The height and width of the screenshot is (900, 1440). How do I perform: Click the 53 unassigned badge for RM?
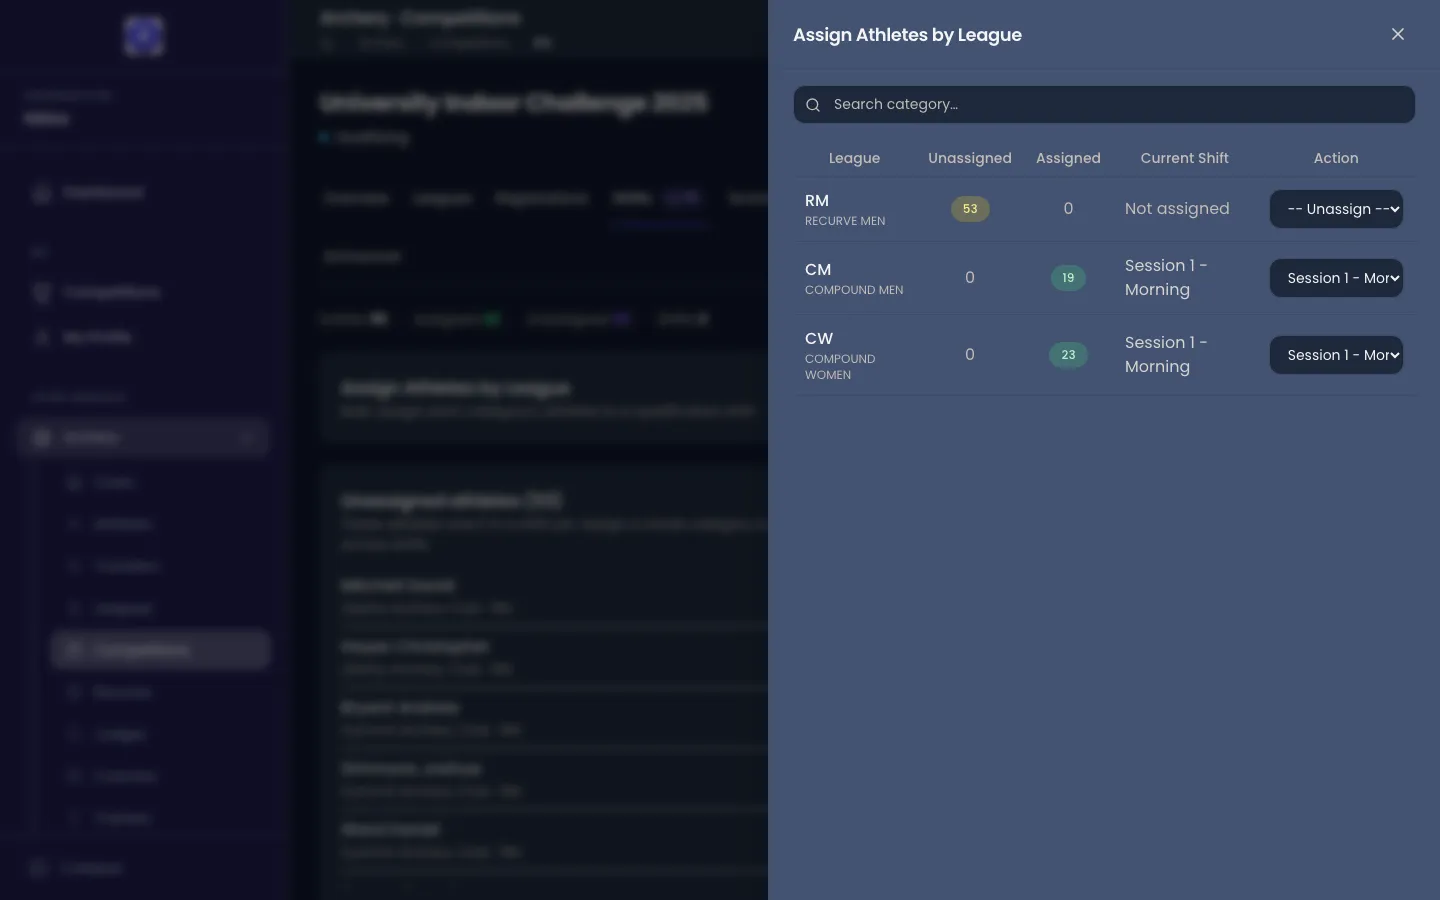click(x=970, y=209)
